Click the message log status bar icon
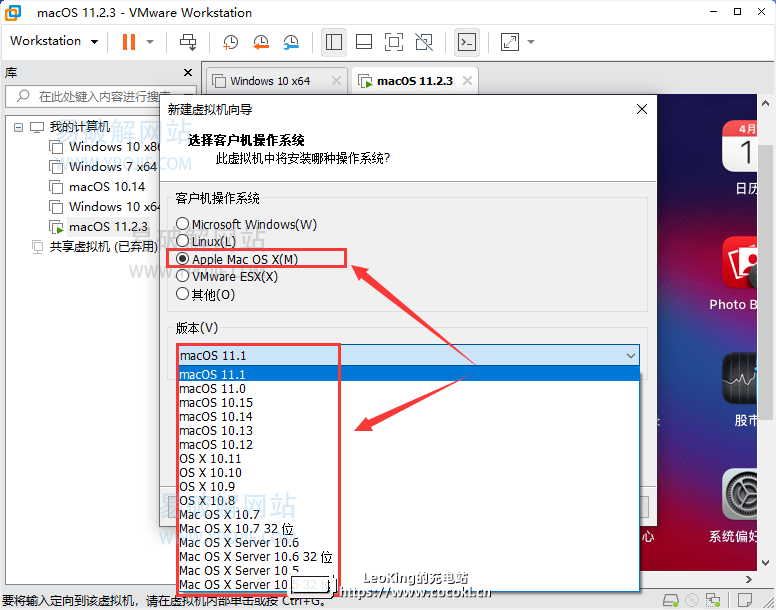The image size is (776, 610). (x=745, y=600)
